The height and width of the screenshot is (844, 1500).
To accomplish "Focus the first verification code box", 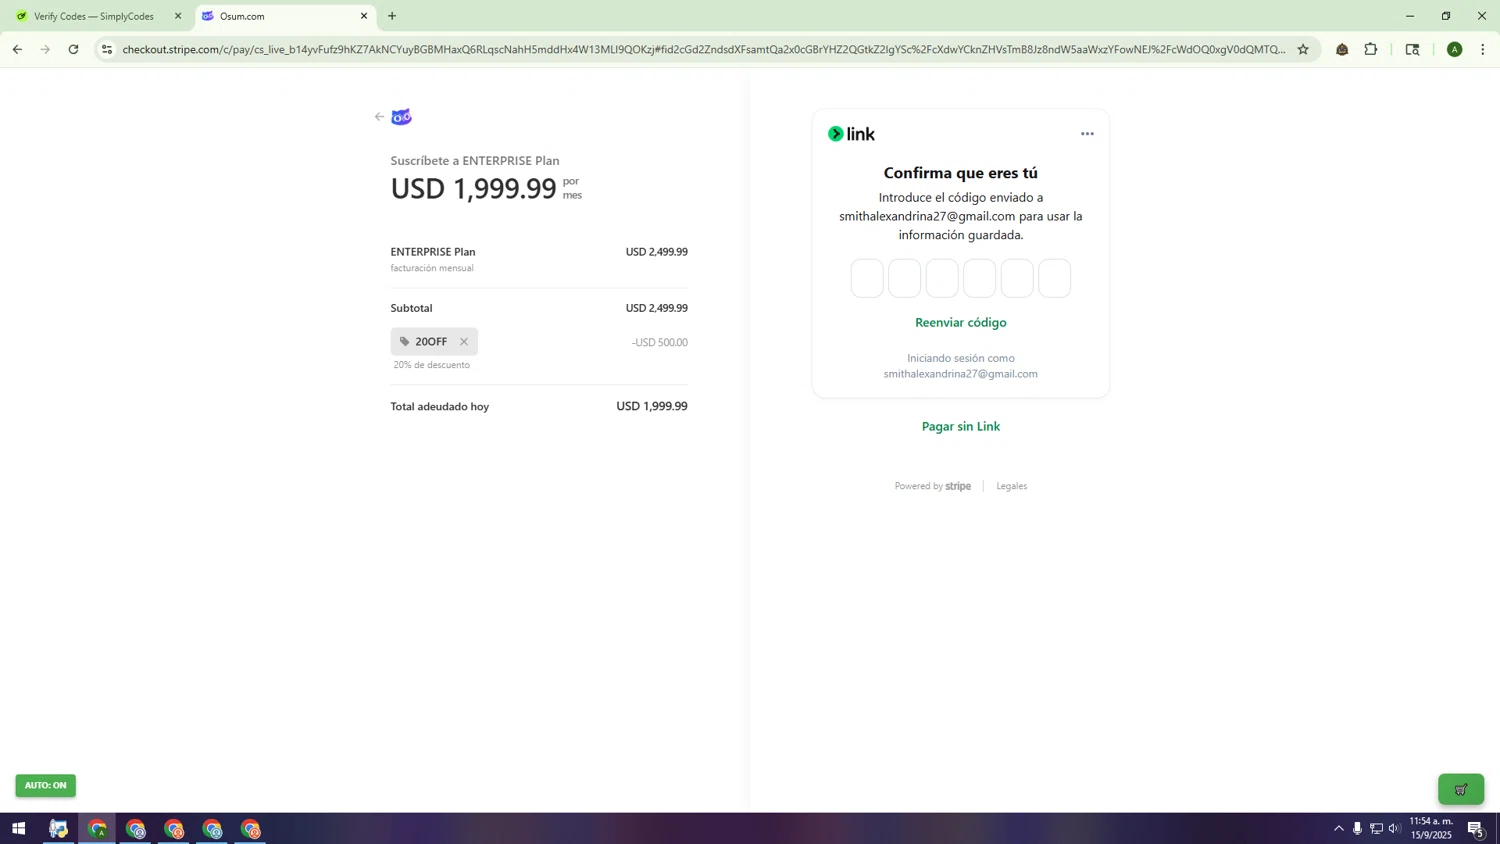I will 867,278.
